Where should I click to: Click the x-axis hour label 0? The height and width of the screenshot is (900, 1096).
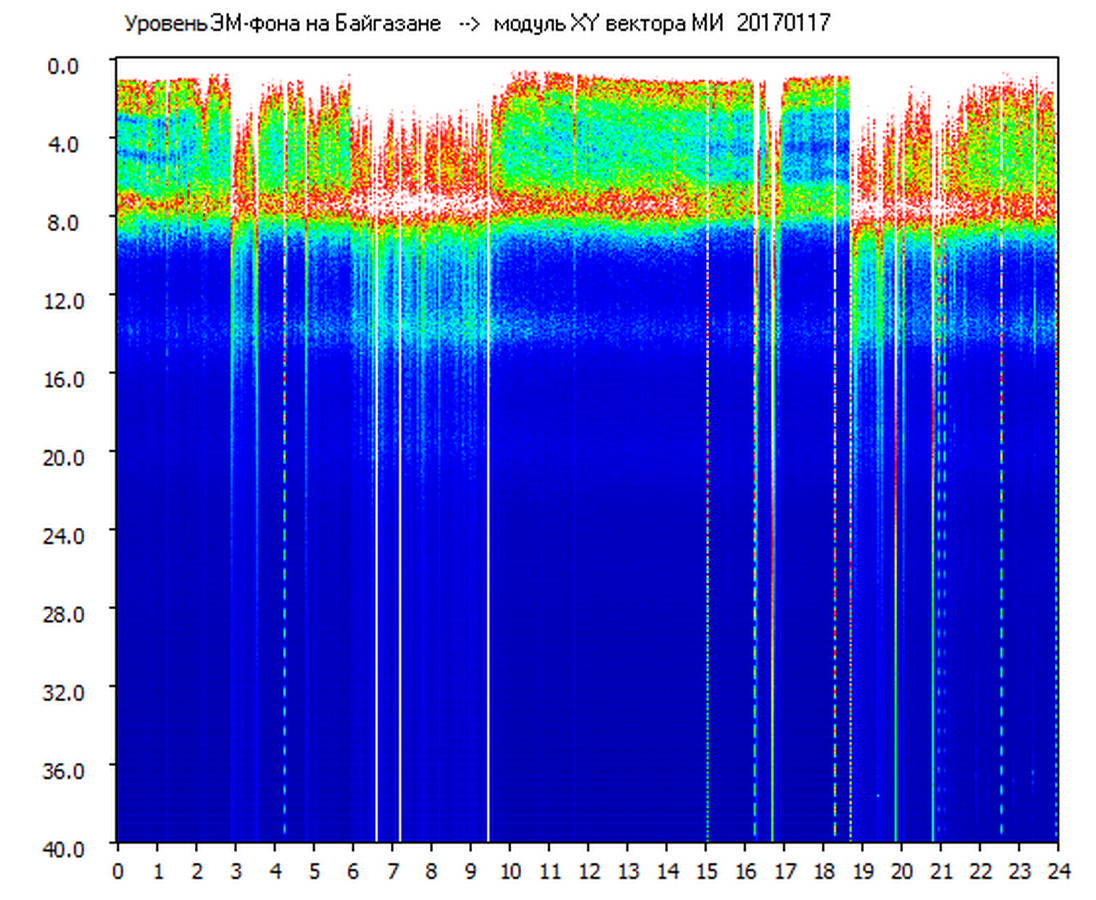(x=118, y=870)
